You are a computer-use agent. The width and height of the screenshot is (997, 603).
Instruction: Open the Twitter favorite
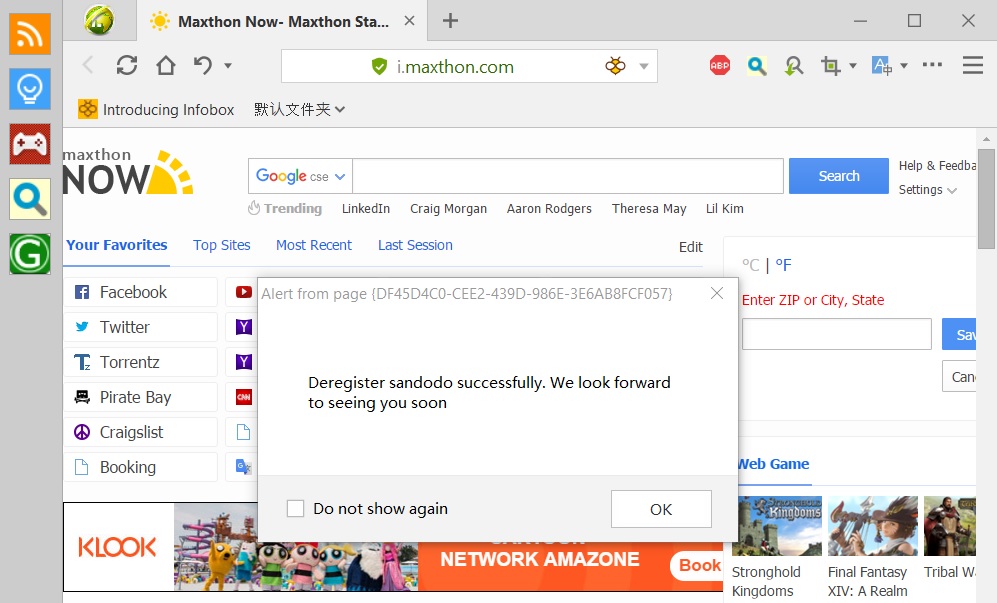coord(141,327)
